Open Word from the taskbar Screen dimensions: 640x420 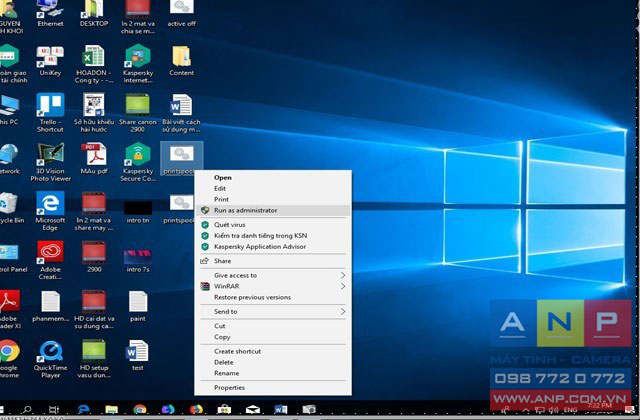coord(280,409)
